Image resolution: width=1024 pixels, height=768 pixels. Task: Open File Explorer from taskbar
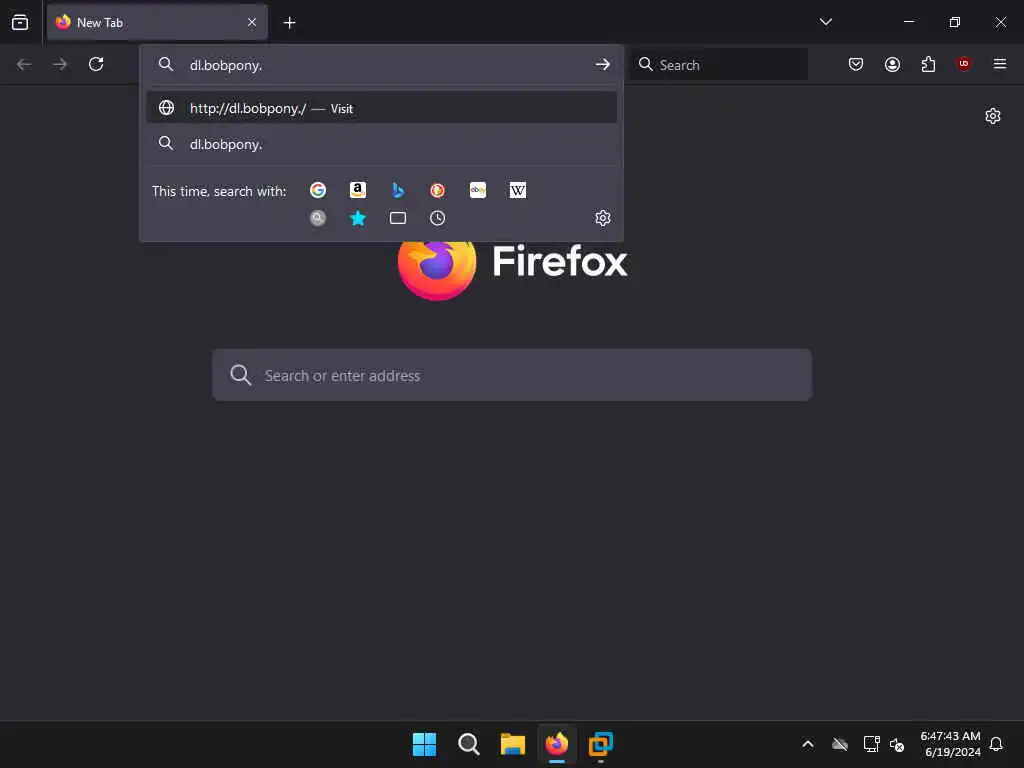pyautogui.click(x=513, y=744)
